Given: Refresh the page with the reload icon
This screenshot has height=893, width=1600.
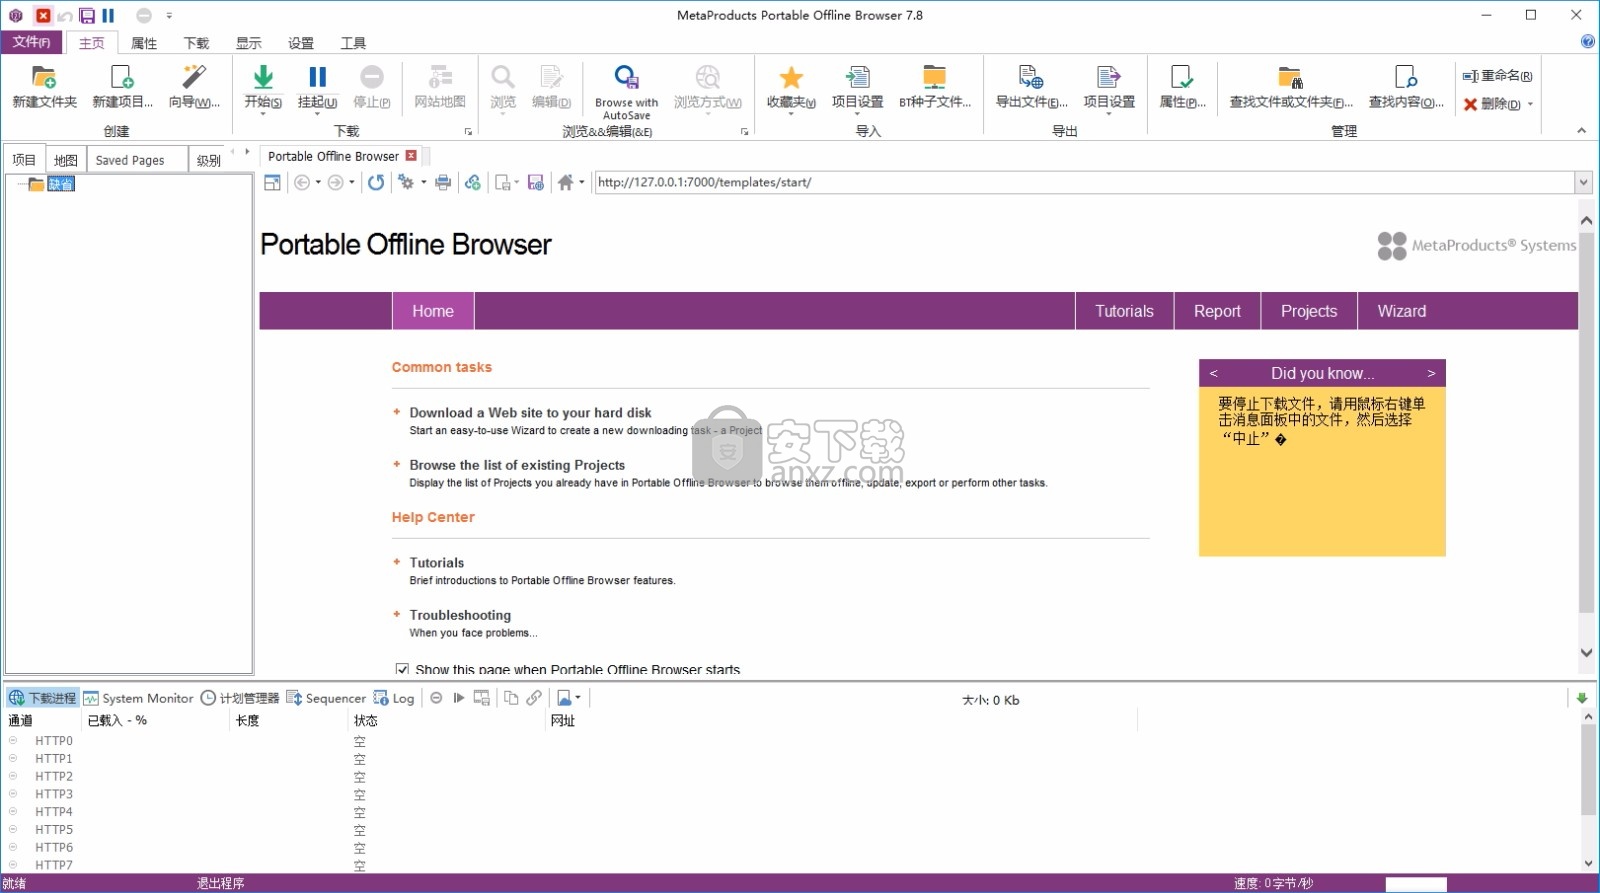Looking at the screenshot, I should pos(375,182).
